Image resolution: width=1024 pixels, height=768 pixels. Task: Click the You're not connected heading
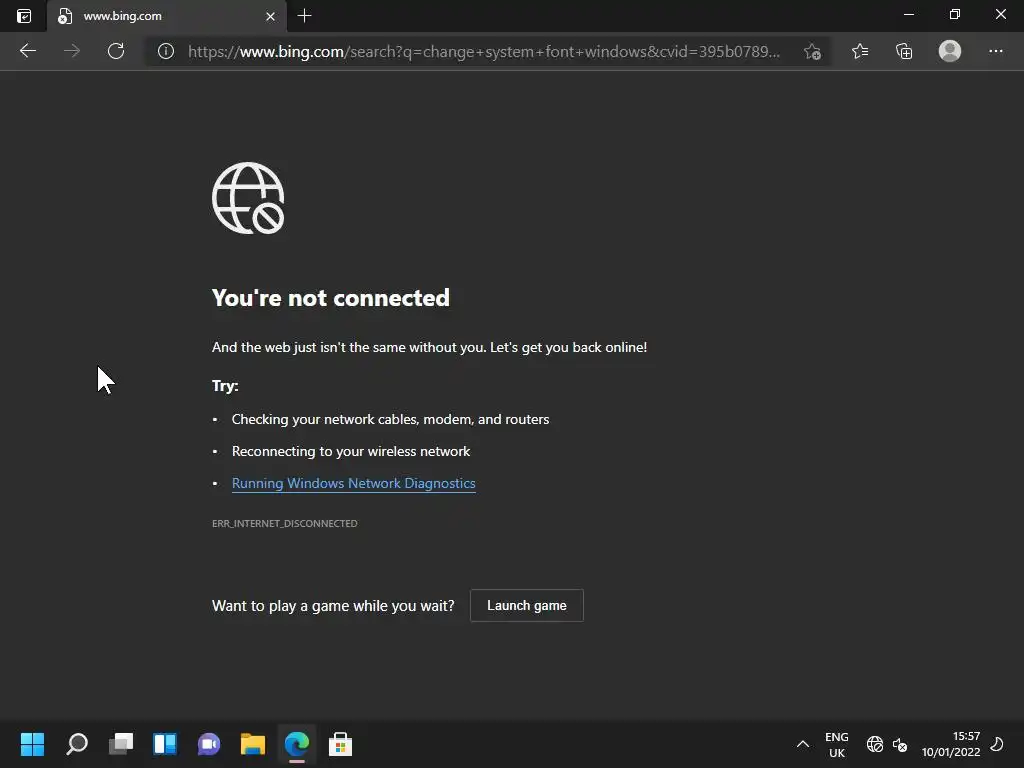click(330, 298)
